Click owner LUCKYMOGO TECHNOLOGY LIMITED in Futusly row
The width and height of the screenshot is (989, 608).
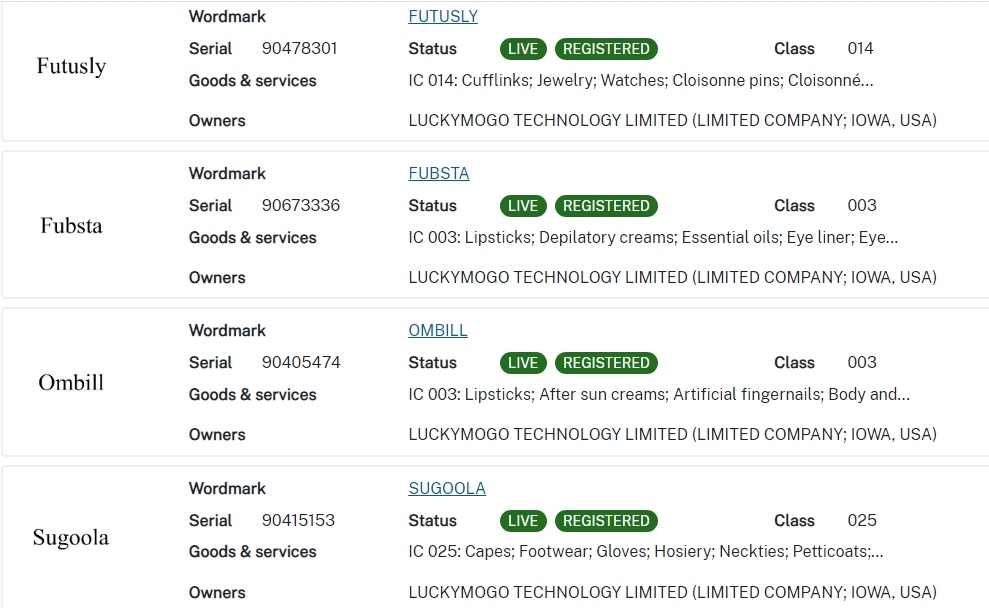point(672,120)
